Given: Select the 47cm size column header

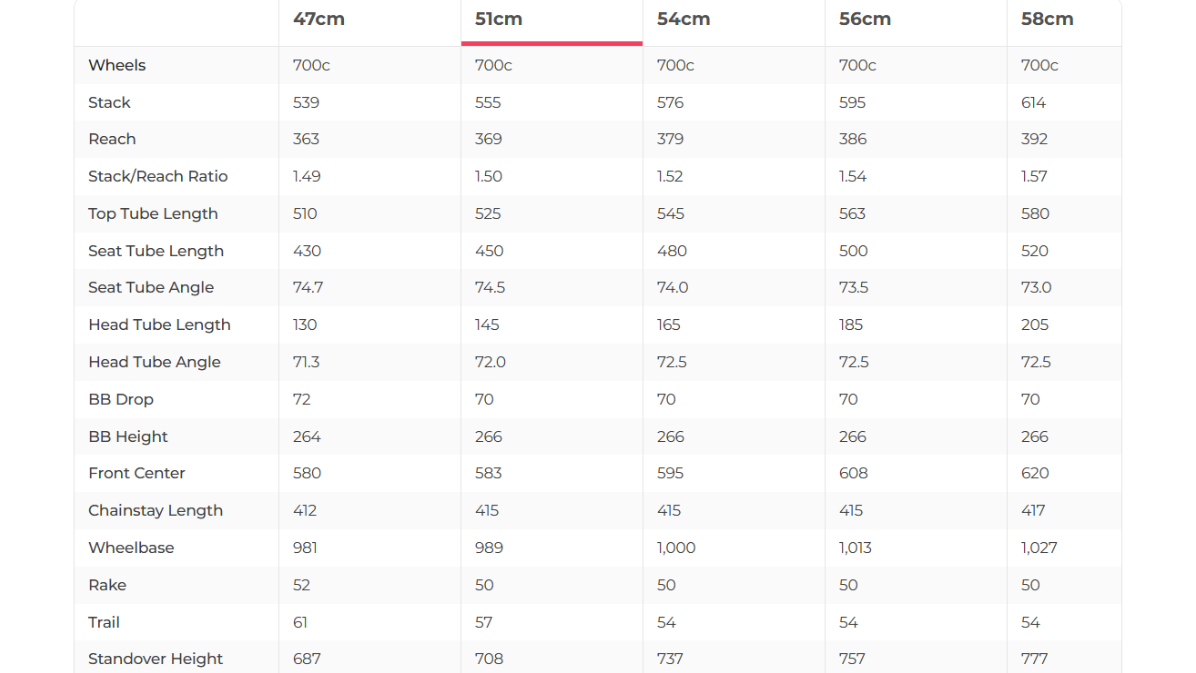Looking at the screenshot, I should click(319, 19).
